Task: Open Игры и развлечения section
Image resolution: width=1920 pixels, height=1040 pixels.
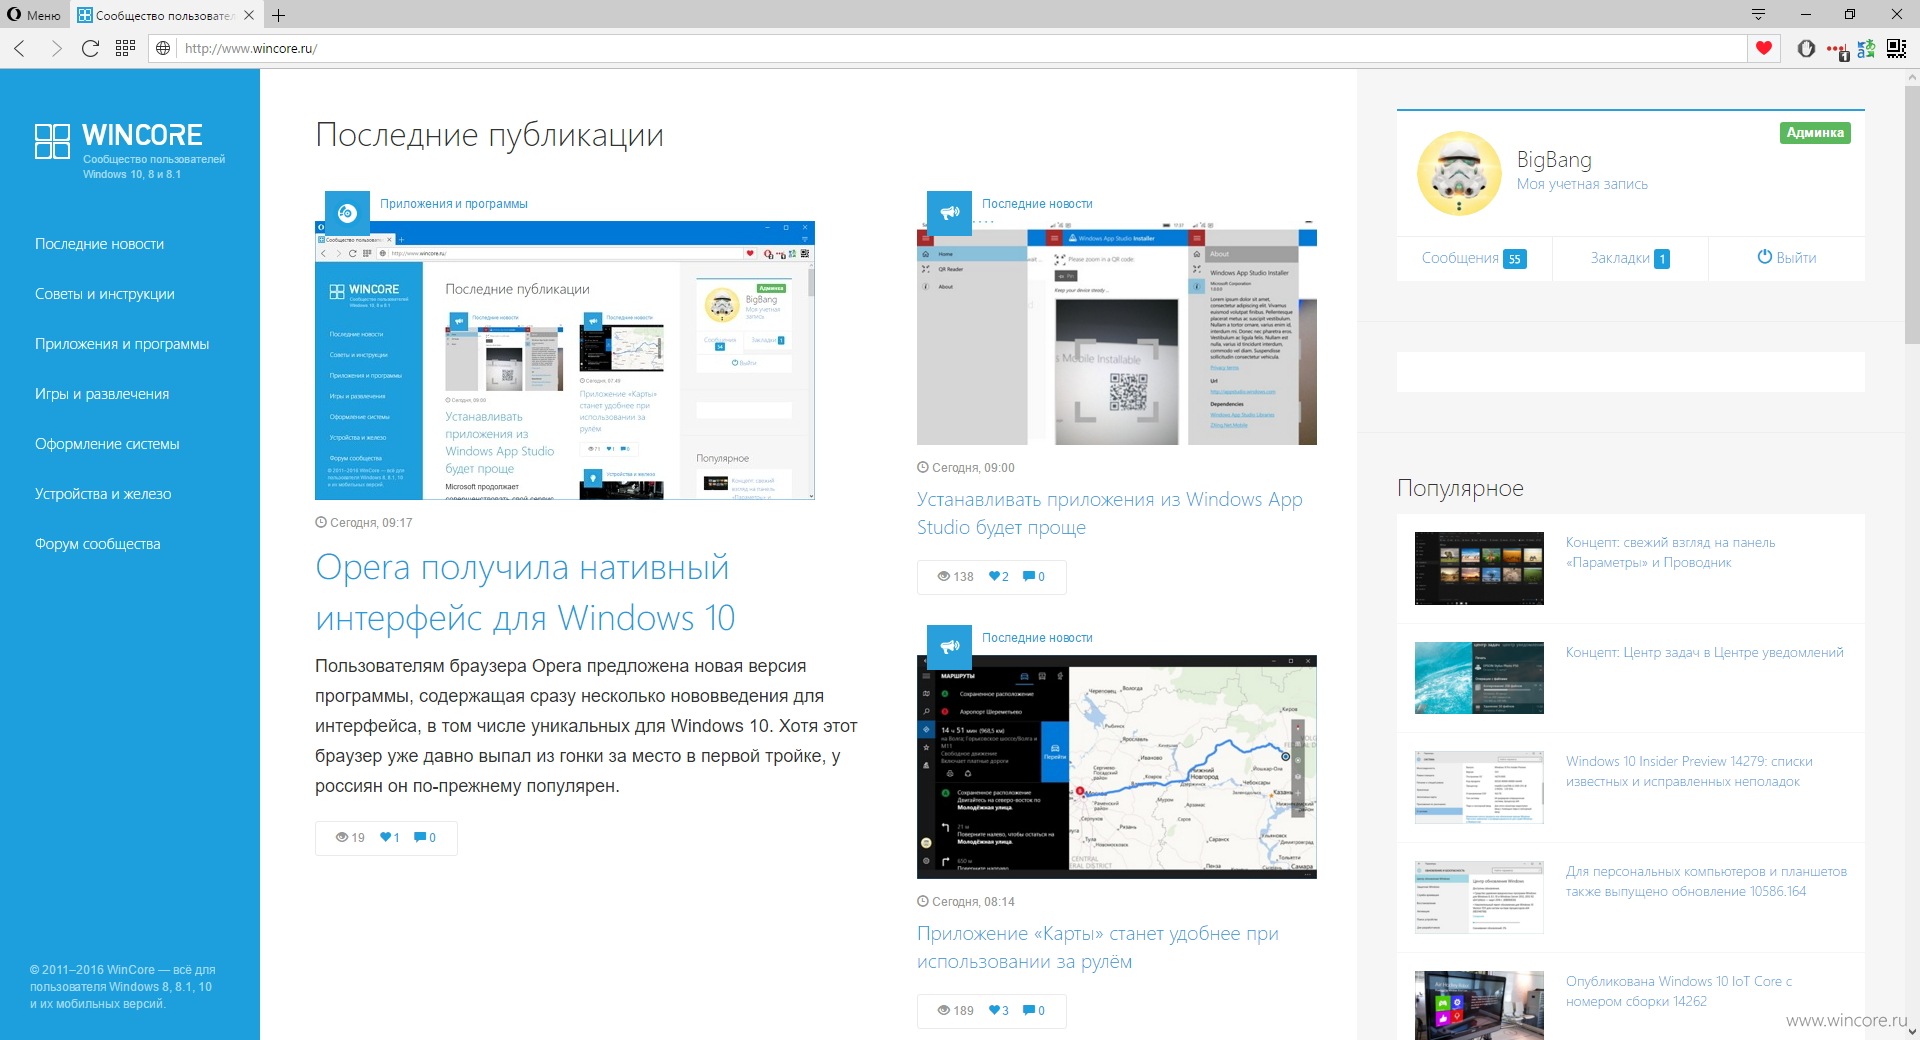Action: 101,394
